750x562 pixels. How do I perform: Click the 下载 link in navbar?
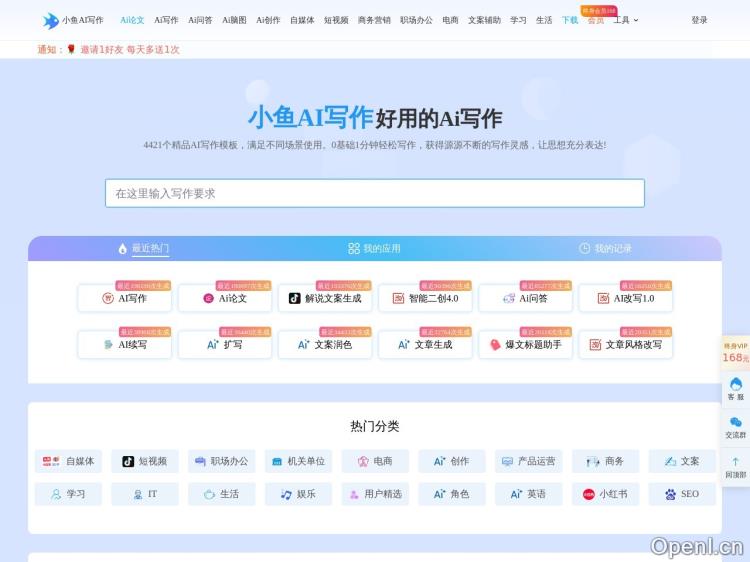pos(570,20)
